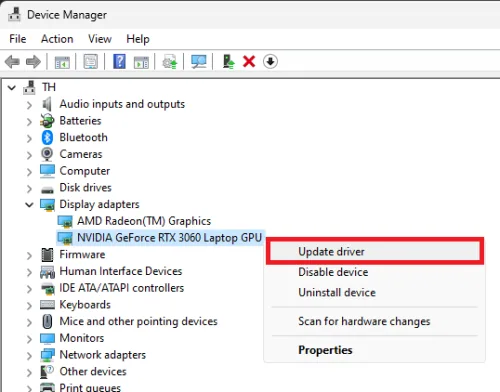
Task: Click Show/Hide Action Pane toolbar icon
Action: 141,62
